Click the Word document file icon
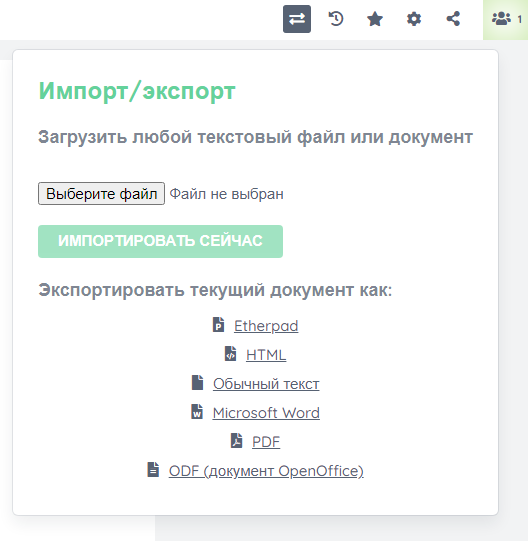This screenshot has height=541, width=528. click(197, 412)
